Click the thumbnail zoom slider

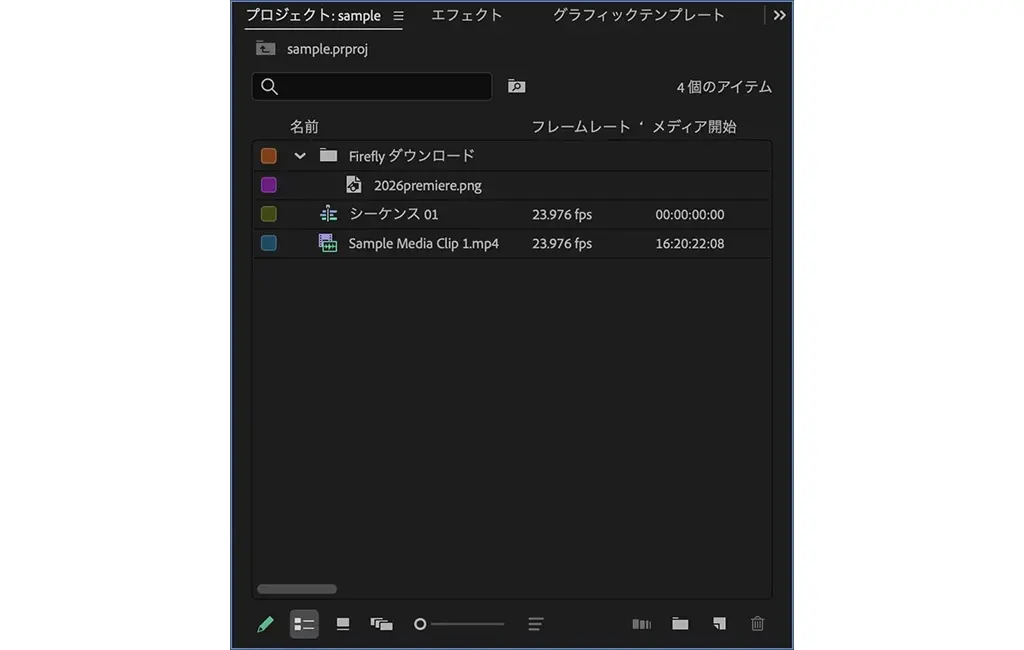click(x=460, y=624)
